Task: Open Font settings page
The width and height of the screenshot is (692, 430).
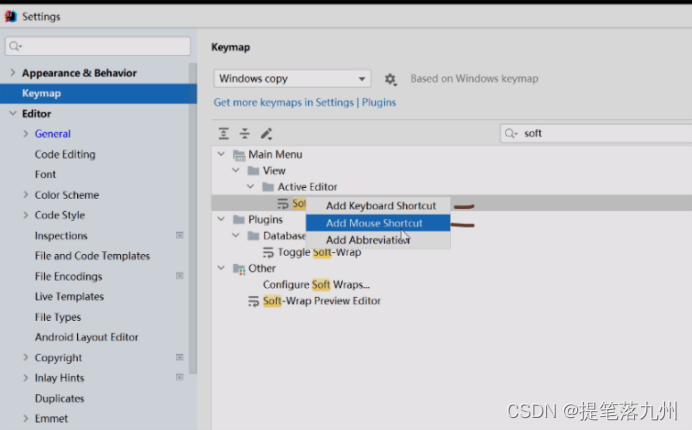Action: click(x=45, y=174)
